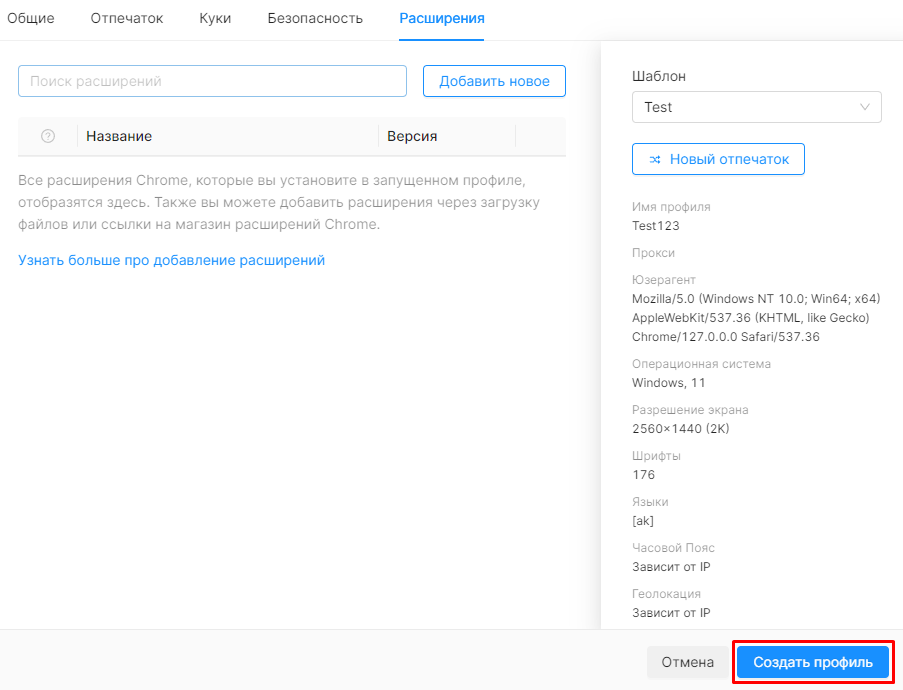The height and width of the screenshot is (690, 903).
Task: Click the shuffle icon in Новый отпечаток
Action: click(655, 160)
